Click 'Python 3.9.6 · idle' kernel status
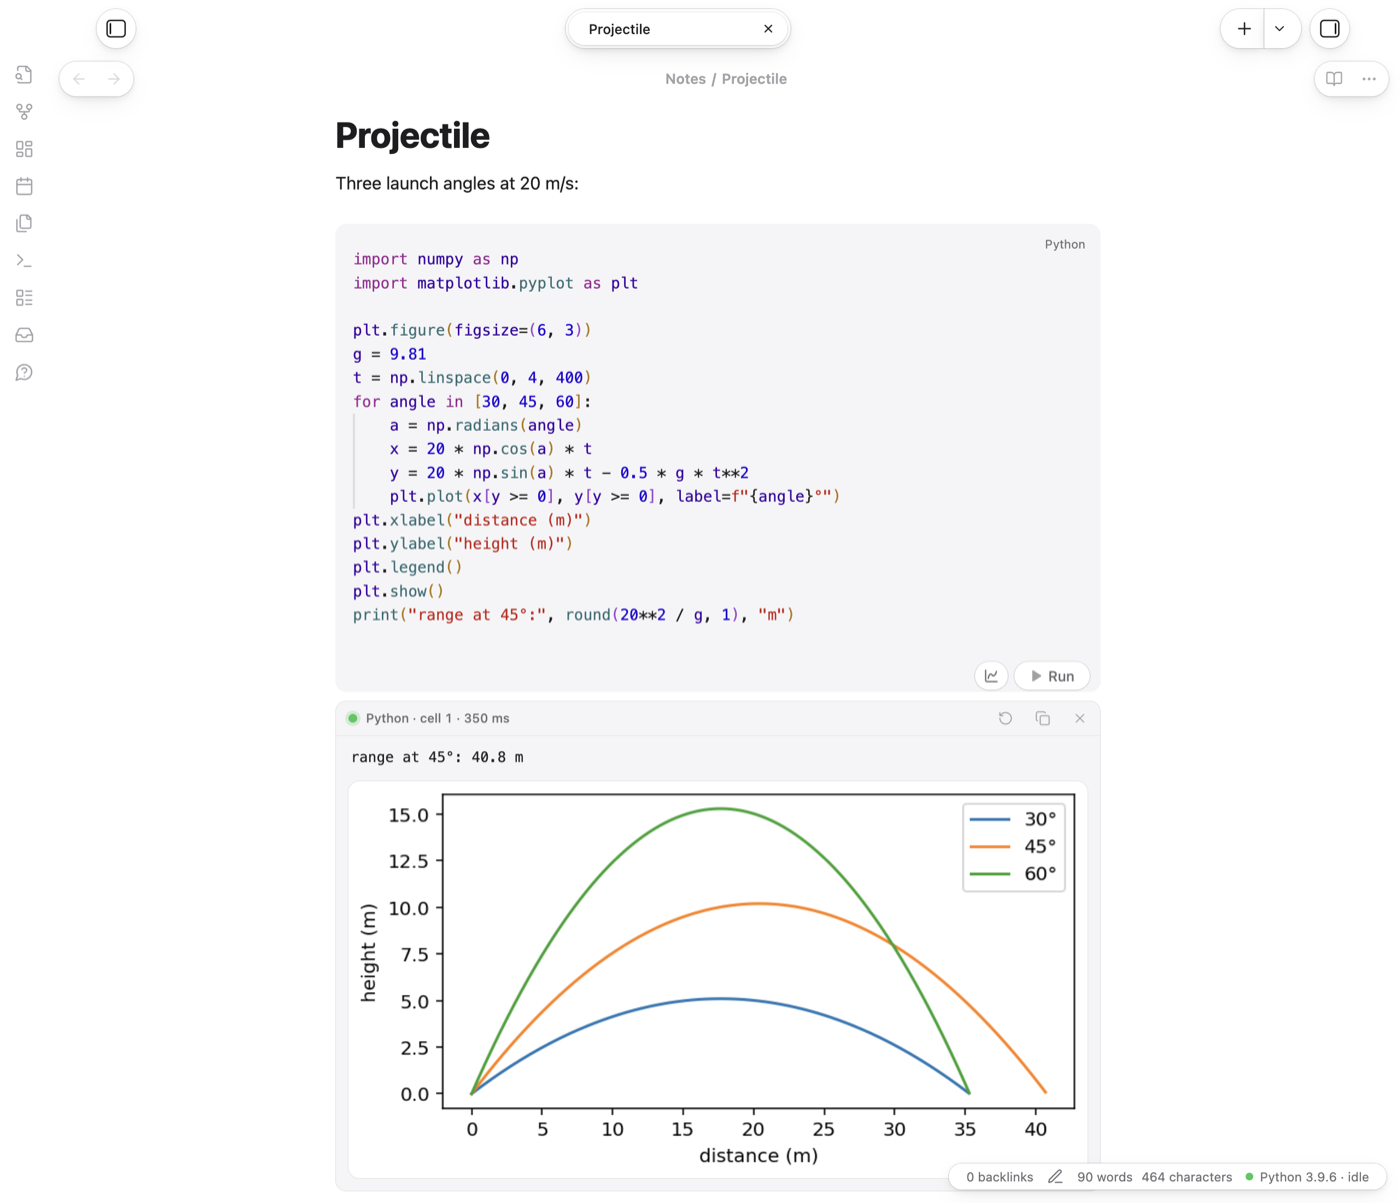1400x1203 pixels. tap(1307, 1177)
